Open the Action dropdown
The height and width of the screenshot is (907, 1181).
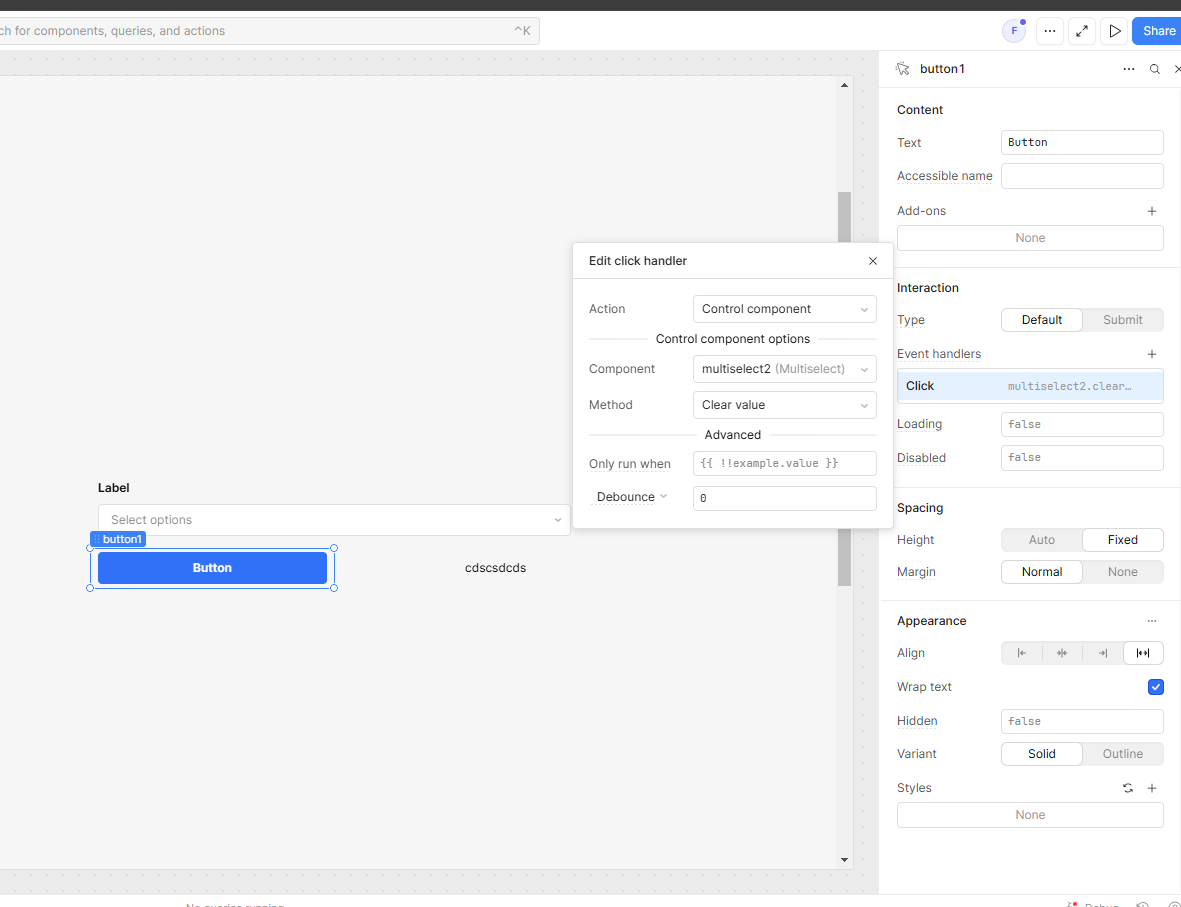(784, 309)
